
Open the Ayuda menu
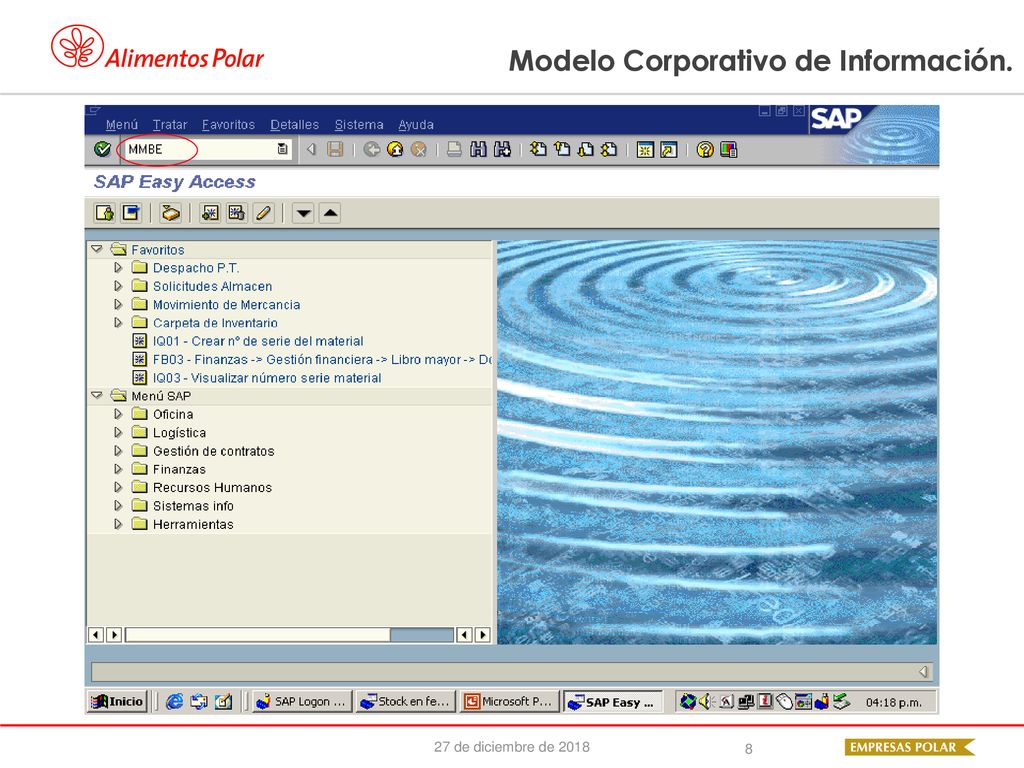click(416, 125)
